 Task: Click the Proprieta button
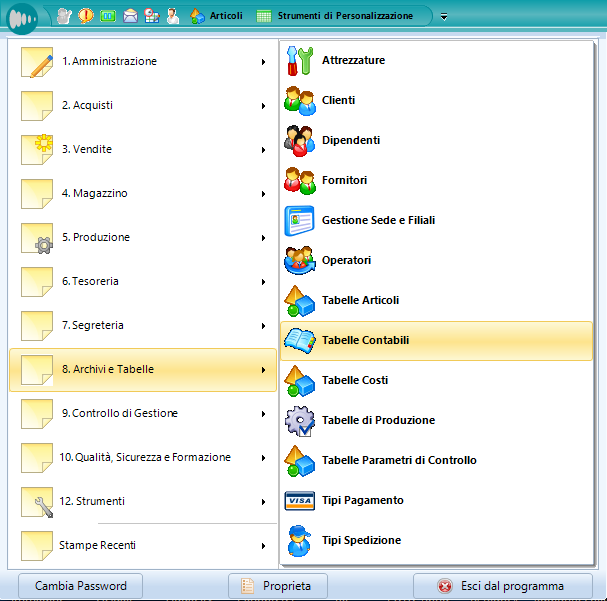(277, 586)
